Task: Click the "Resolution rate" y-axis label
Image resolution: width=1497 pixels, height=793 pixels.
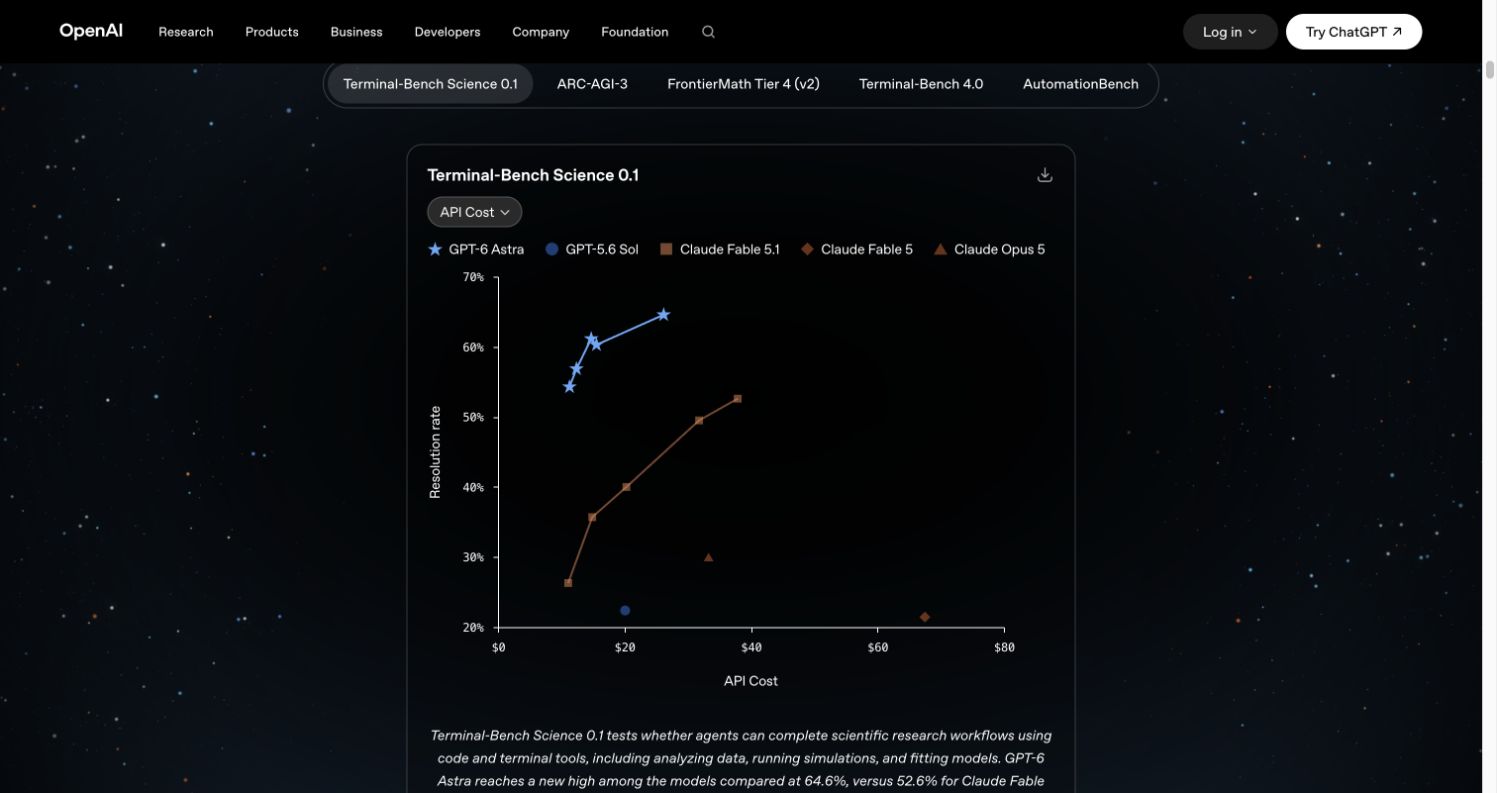Action: pos(435,452)
